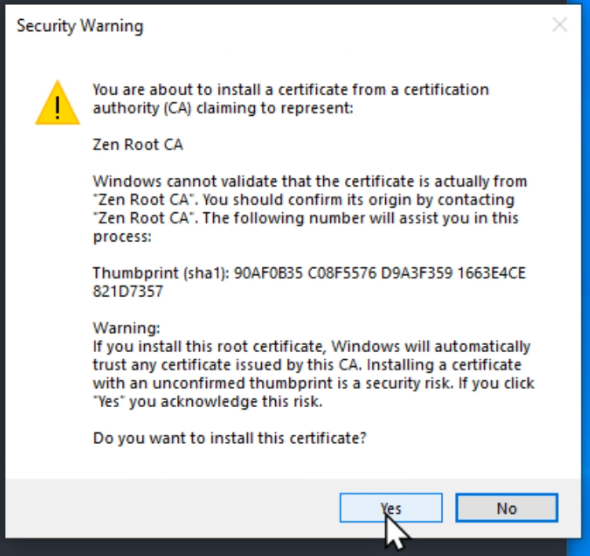Click the word 'process:' before the thumbprint
Image resolution: width=590 pixels, height=556 pixels.
(x=122, y=237)
